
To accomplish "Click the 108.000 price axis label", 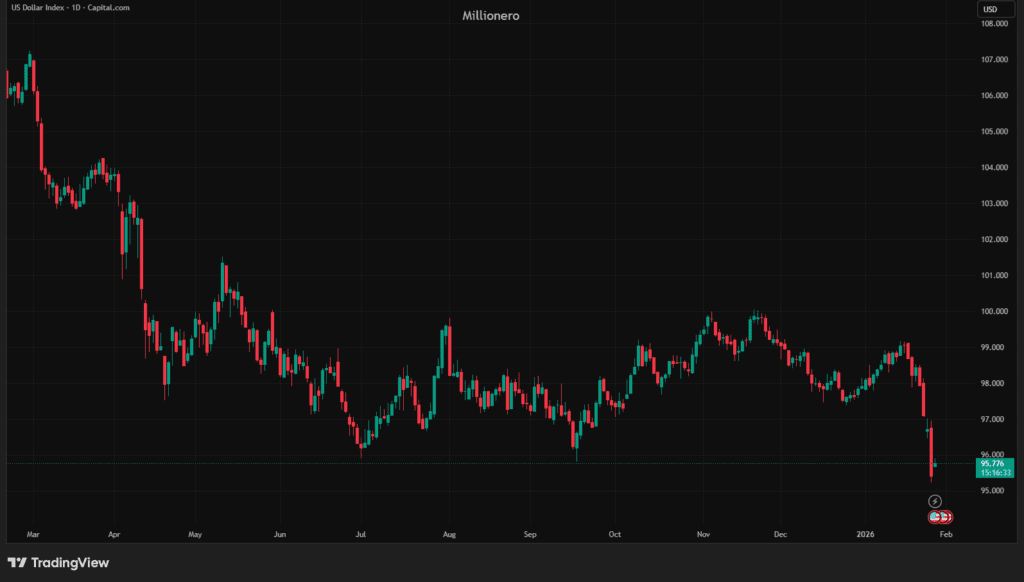I will point(992,24).
